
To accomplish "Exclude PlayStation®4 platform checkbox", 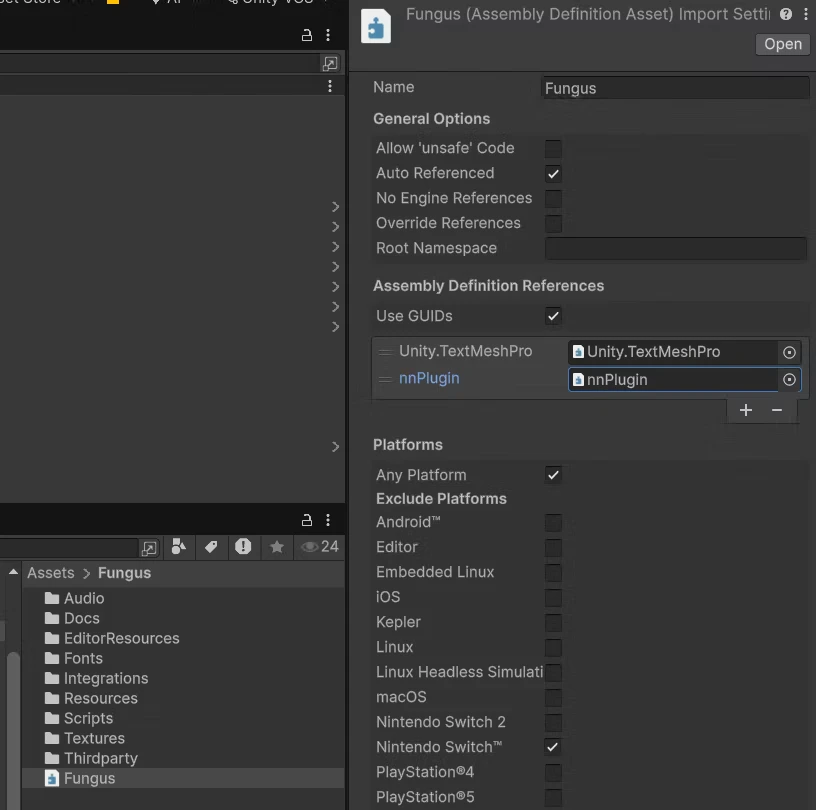I will 553,772.
